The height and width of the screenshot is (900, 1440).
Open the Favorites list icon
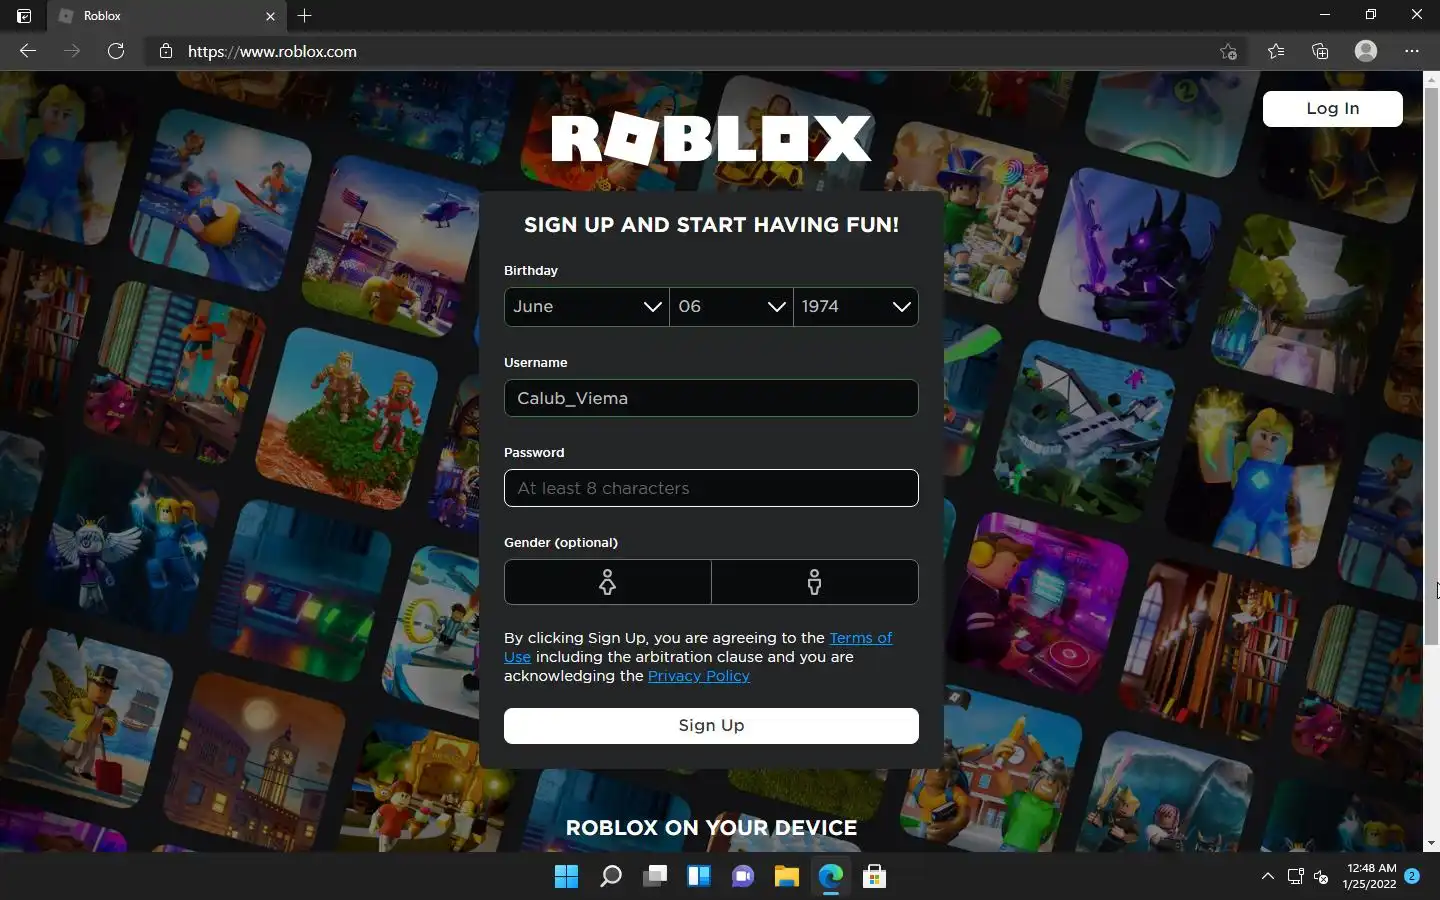(1276, 51)
